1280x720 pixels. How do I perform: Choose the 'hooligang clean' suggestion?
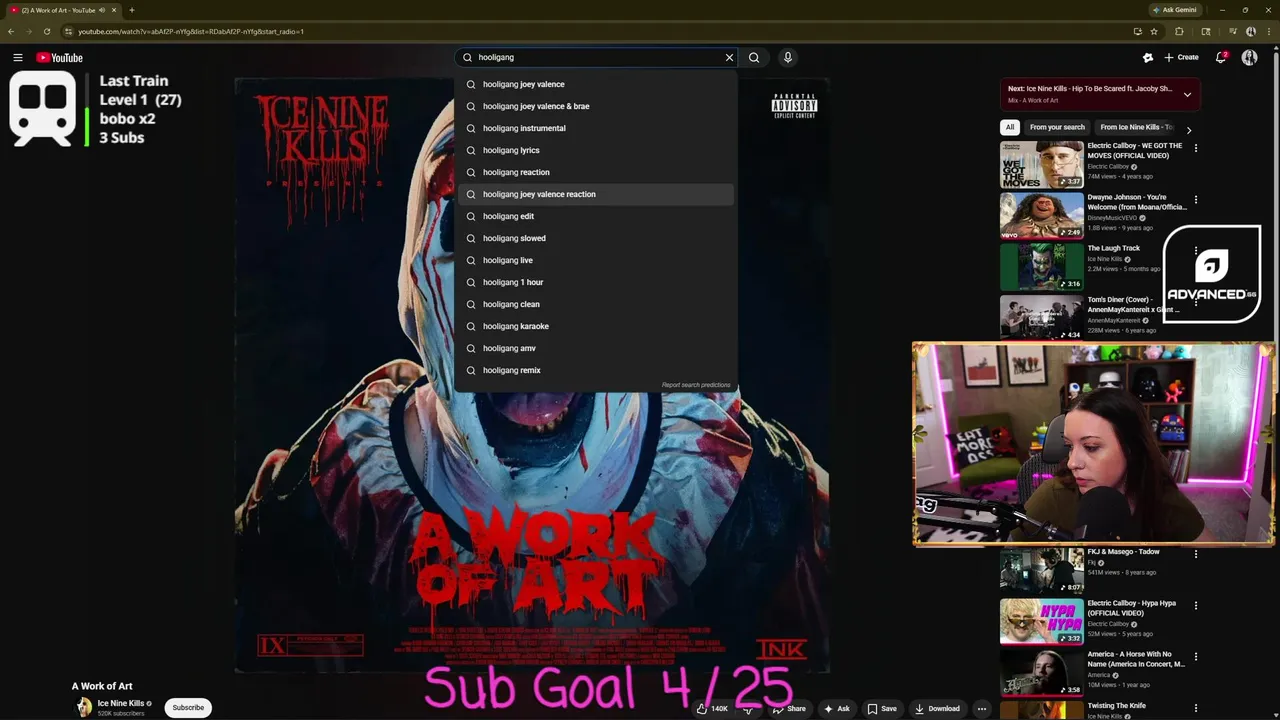tap(595, 304)
